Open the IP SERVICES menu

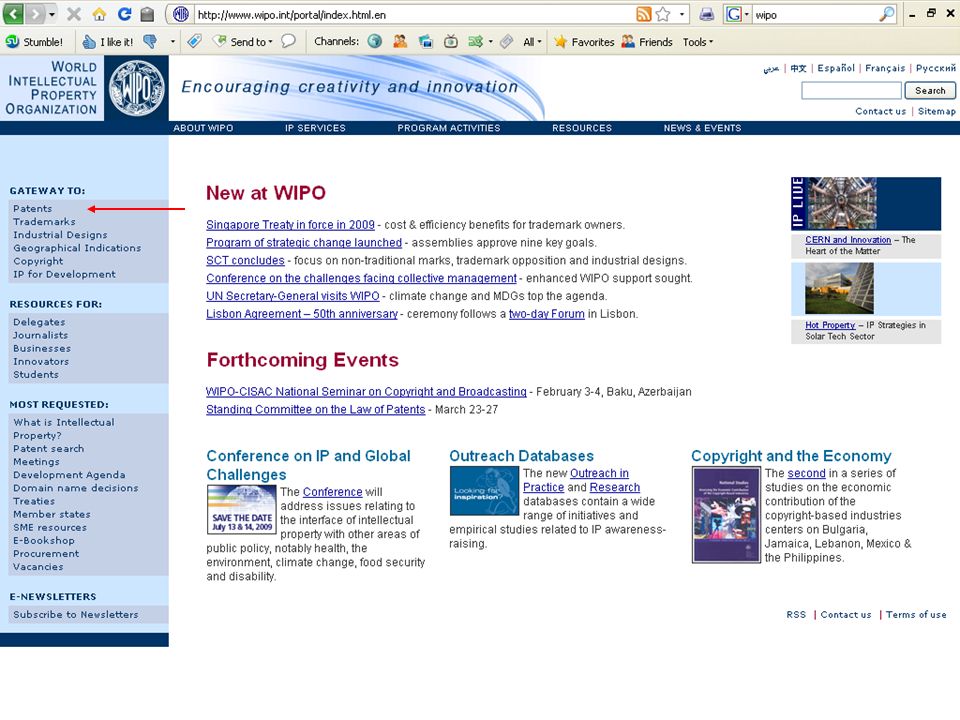coord(315,128)
